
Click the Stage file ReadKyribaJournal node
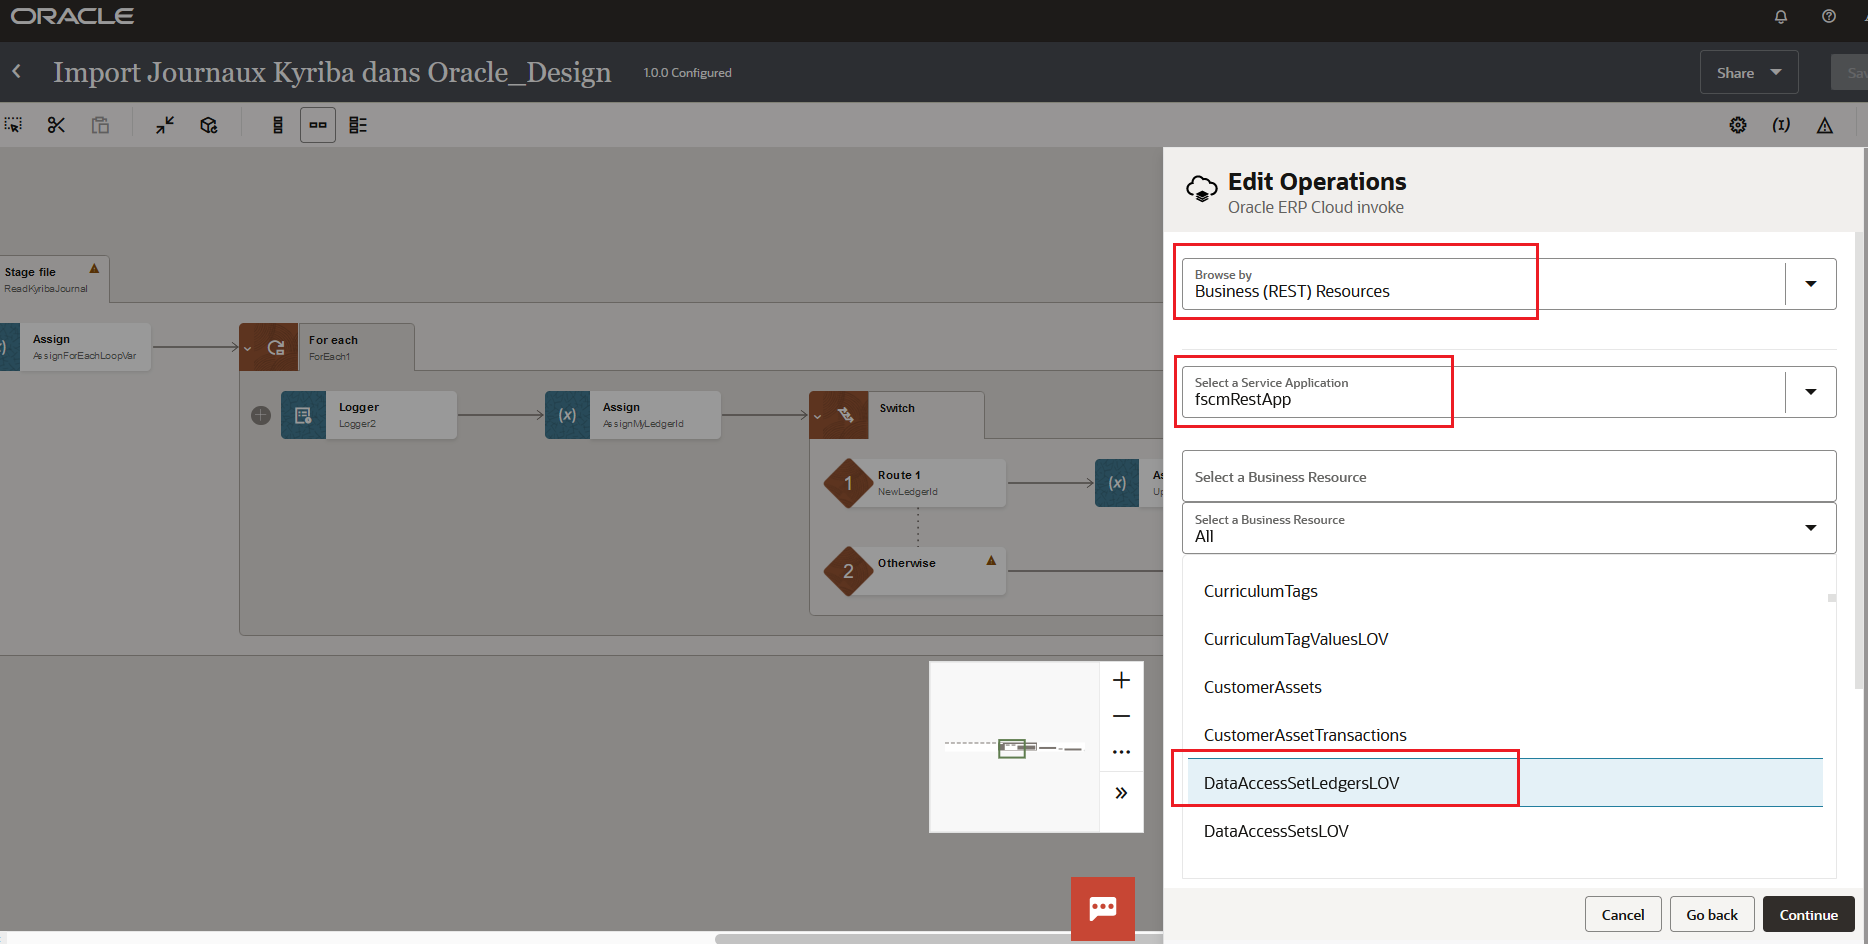tap(54, 280)
